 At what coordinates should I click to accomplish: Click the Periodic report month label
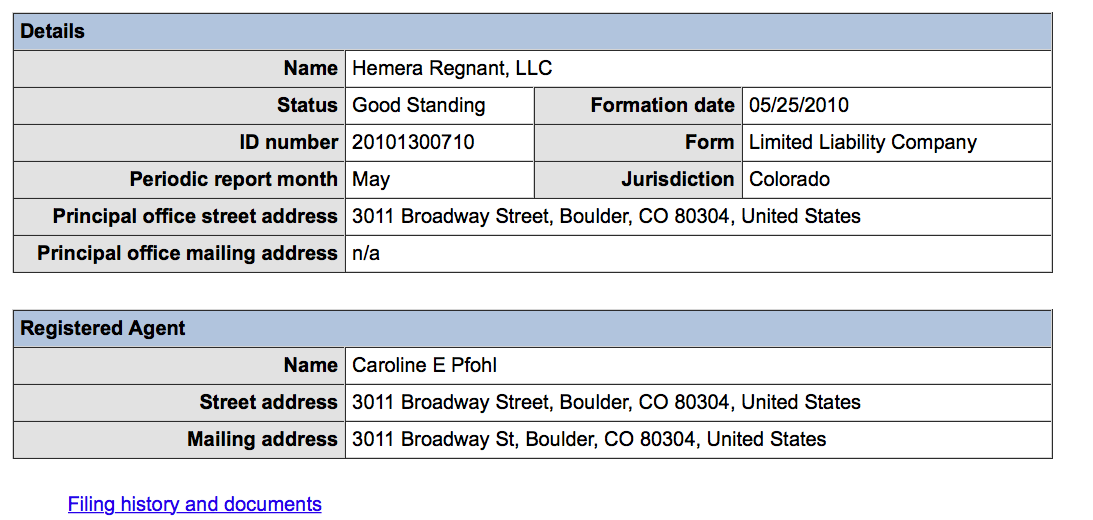233,179
